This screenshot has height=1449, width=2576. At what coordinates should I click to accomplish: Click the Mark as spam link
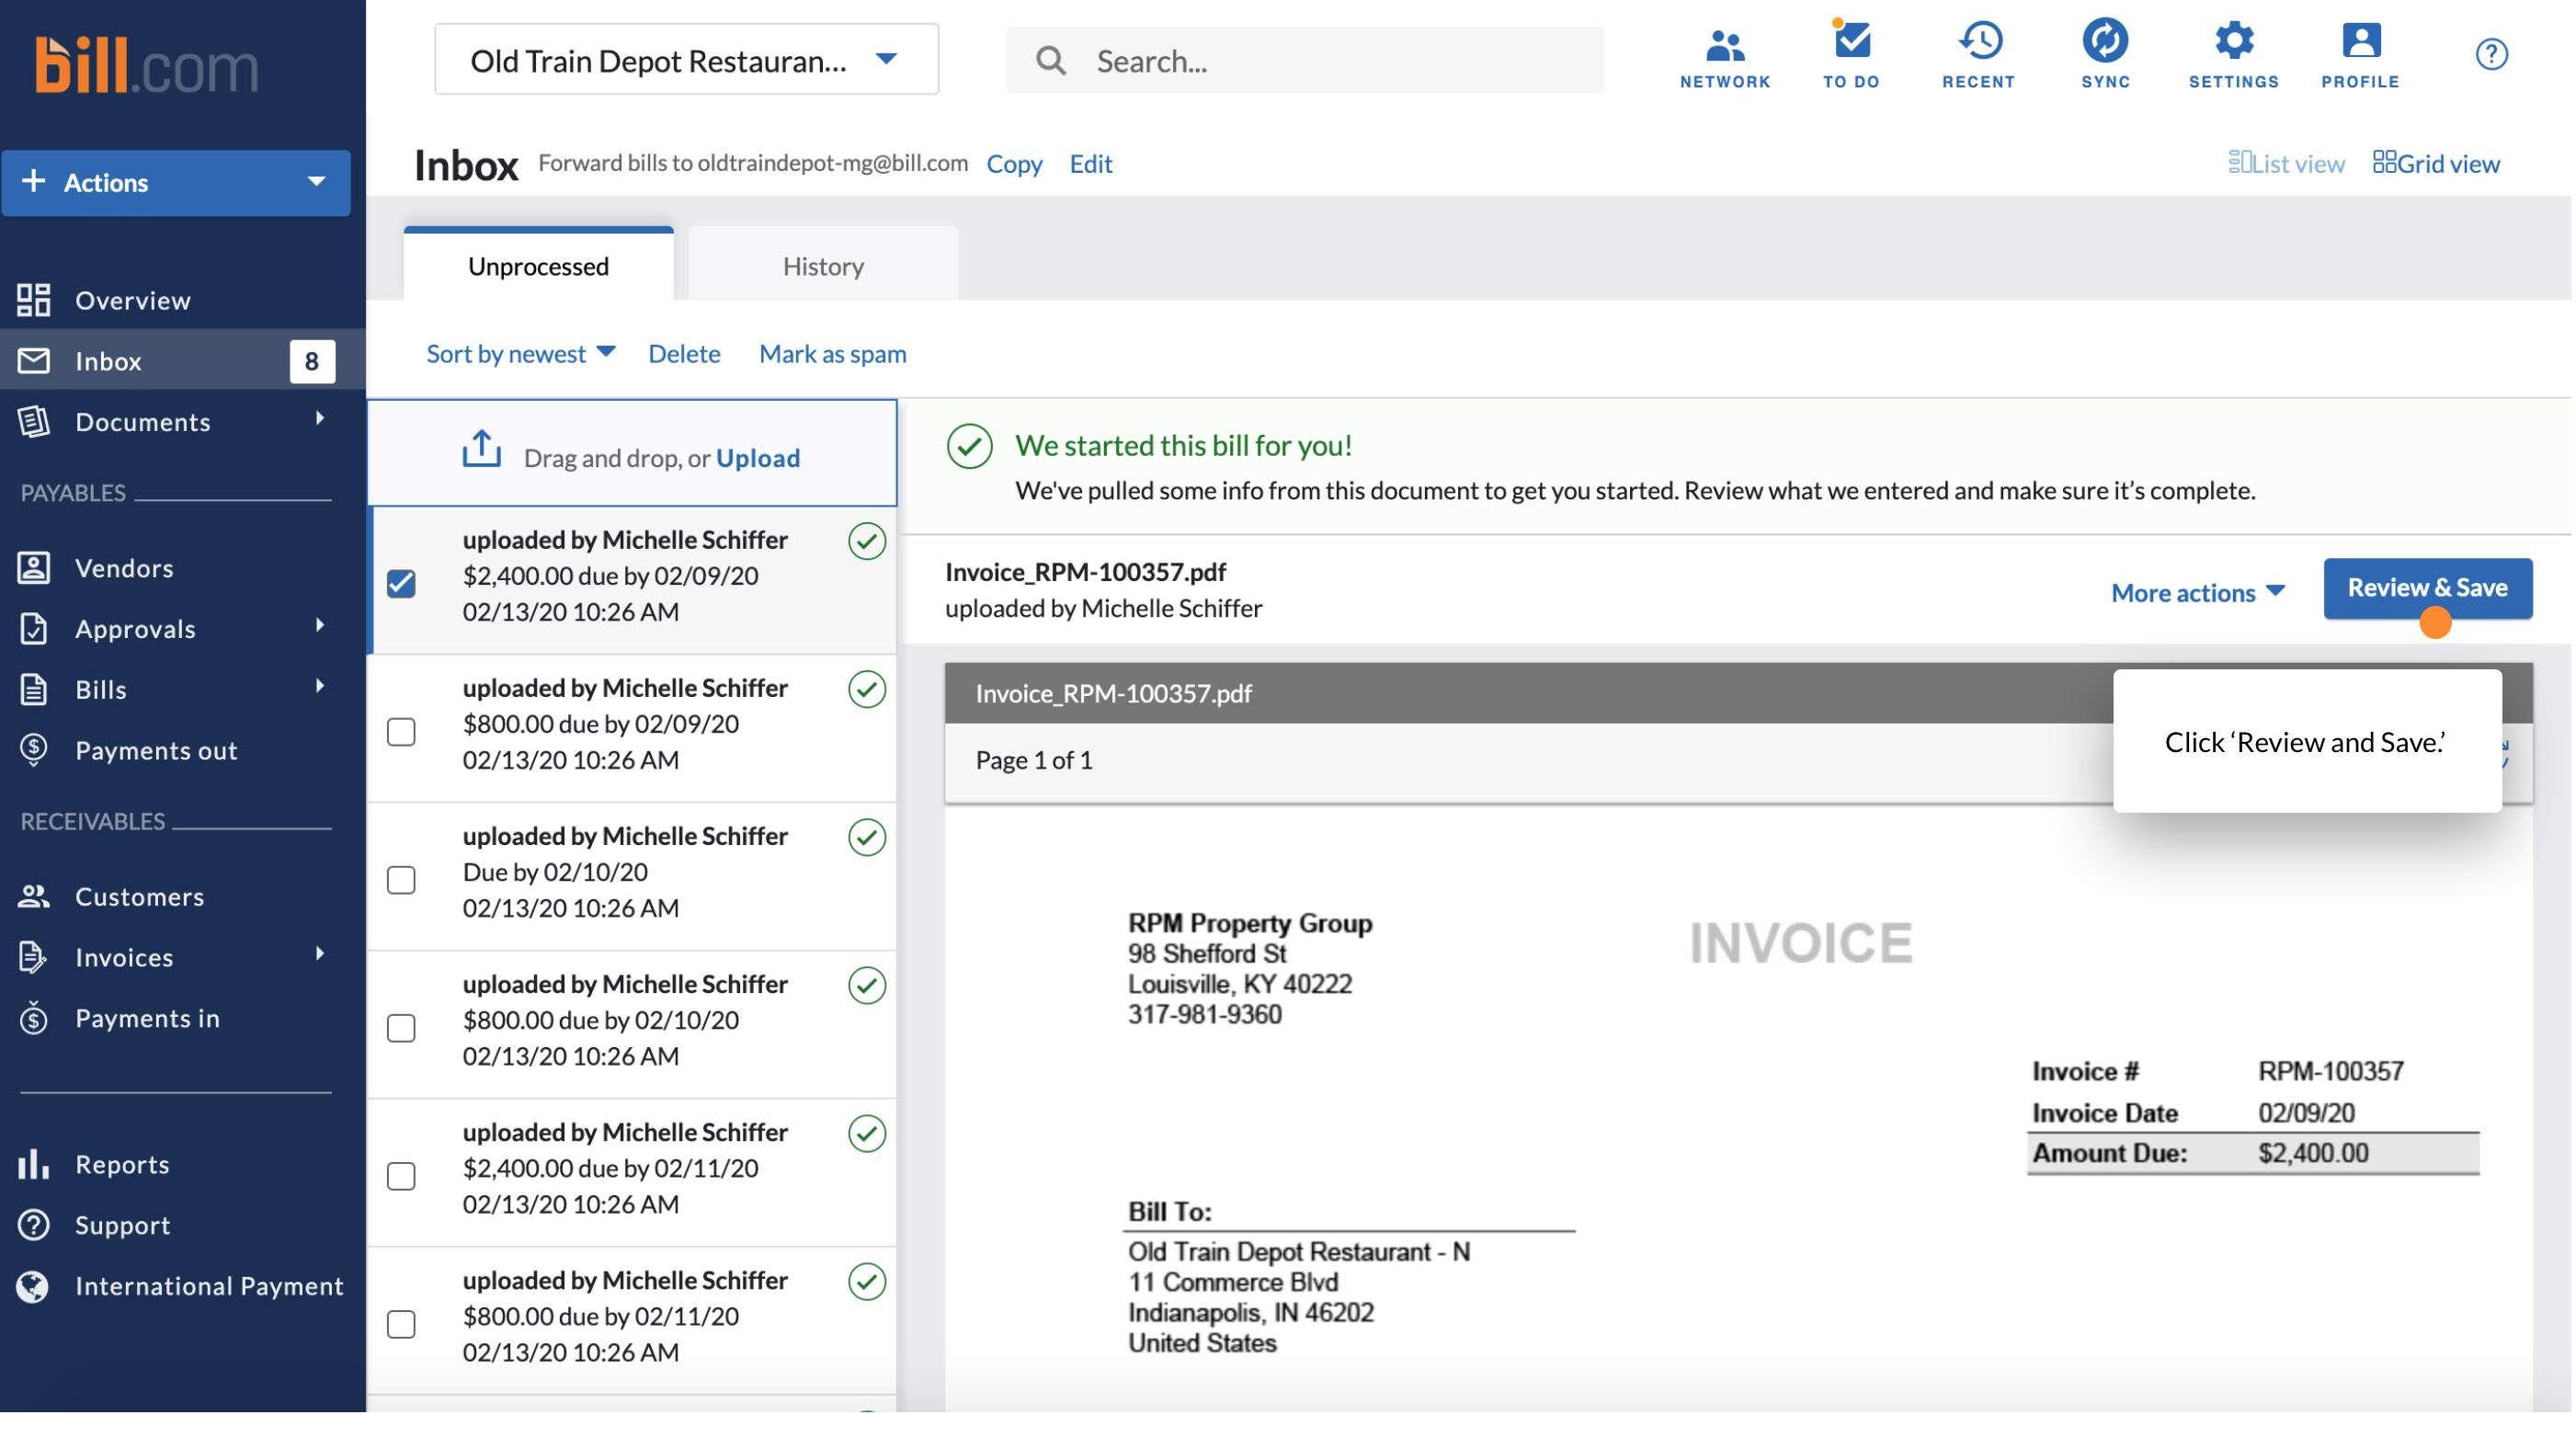832,354
